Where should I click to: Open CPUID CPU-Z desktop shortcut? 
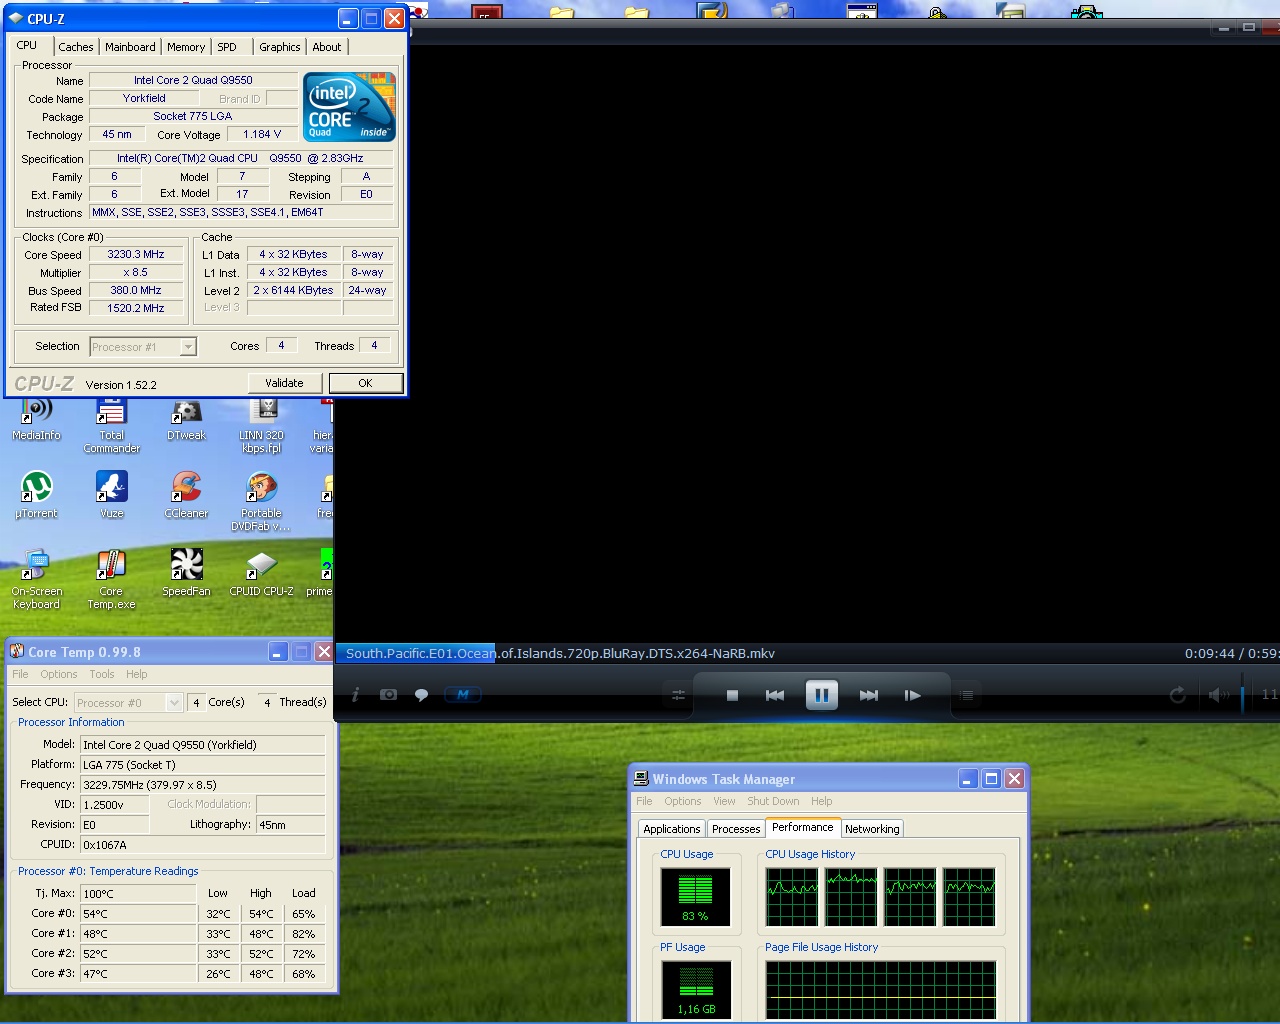click(x=261, y=573)
